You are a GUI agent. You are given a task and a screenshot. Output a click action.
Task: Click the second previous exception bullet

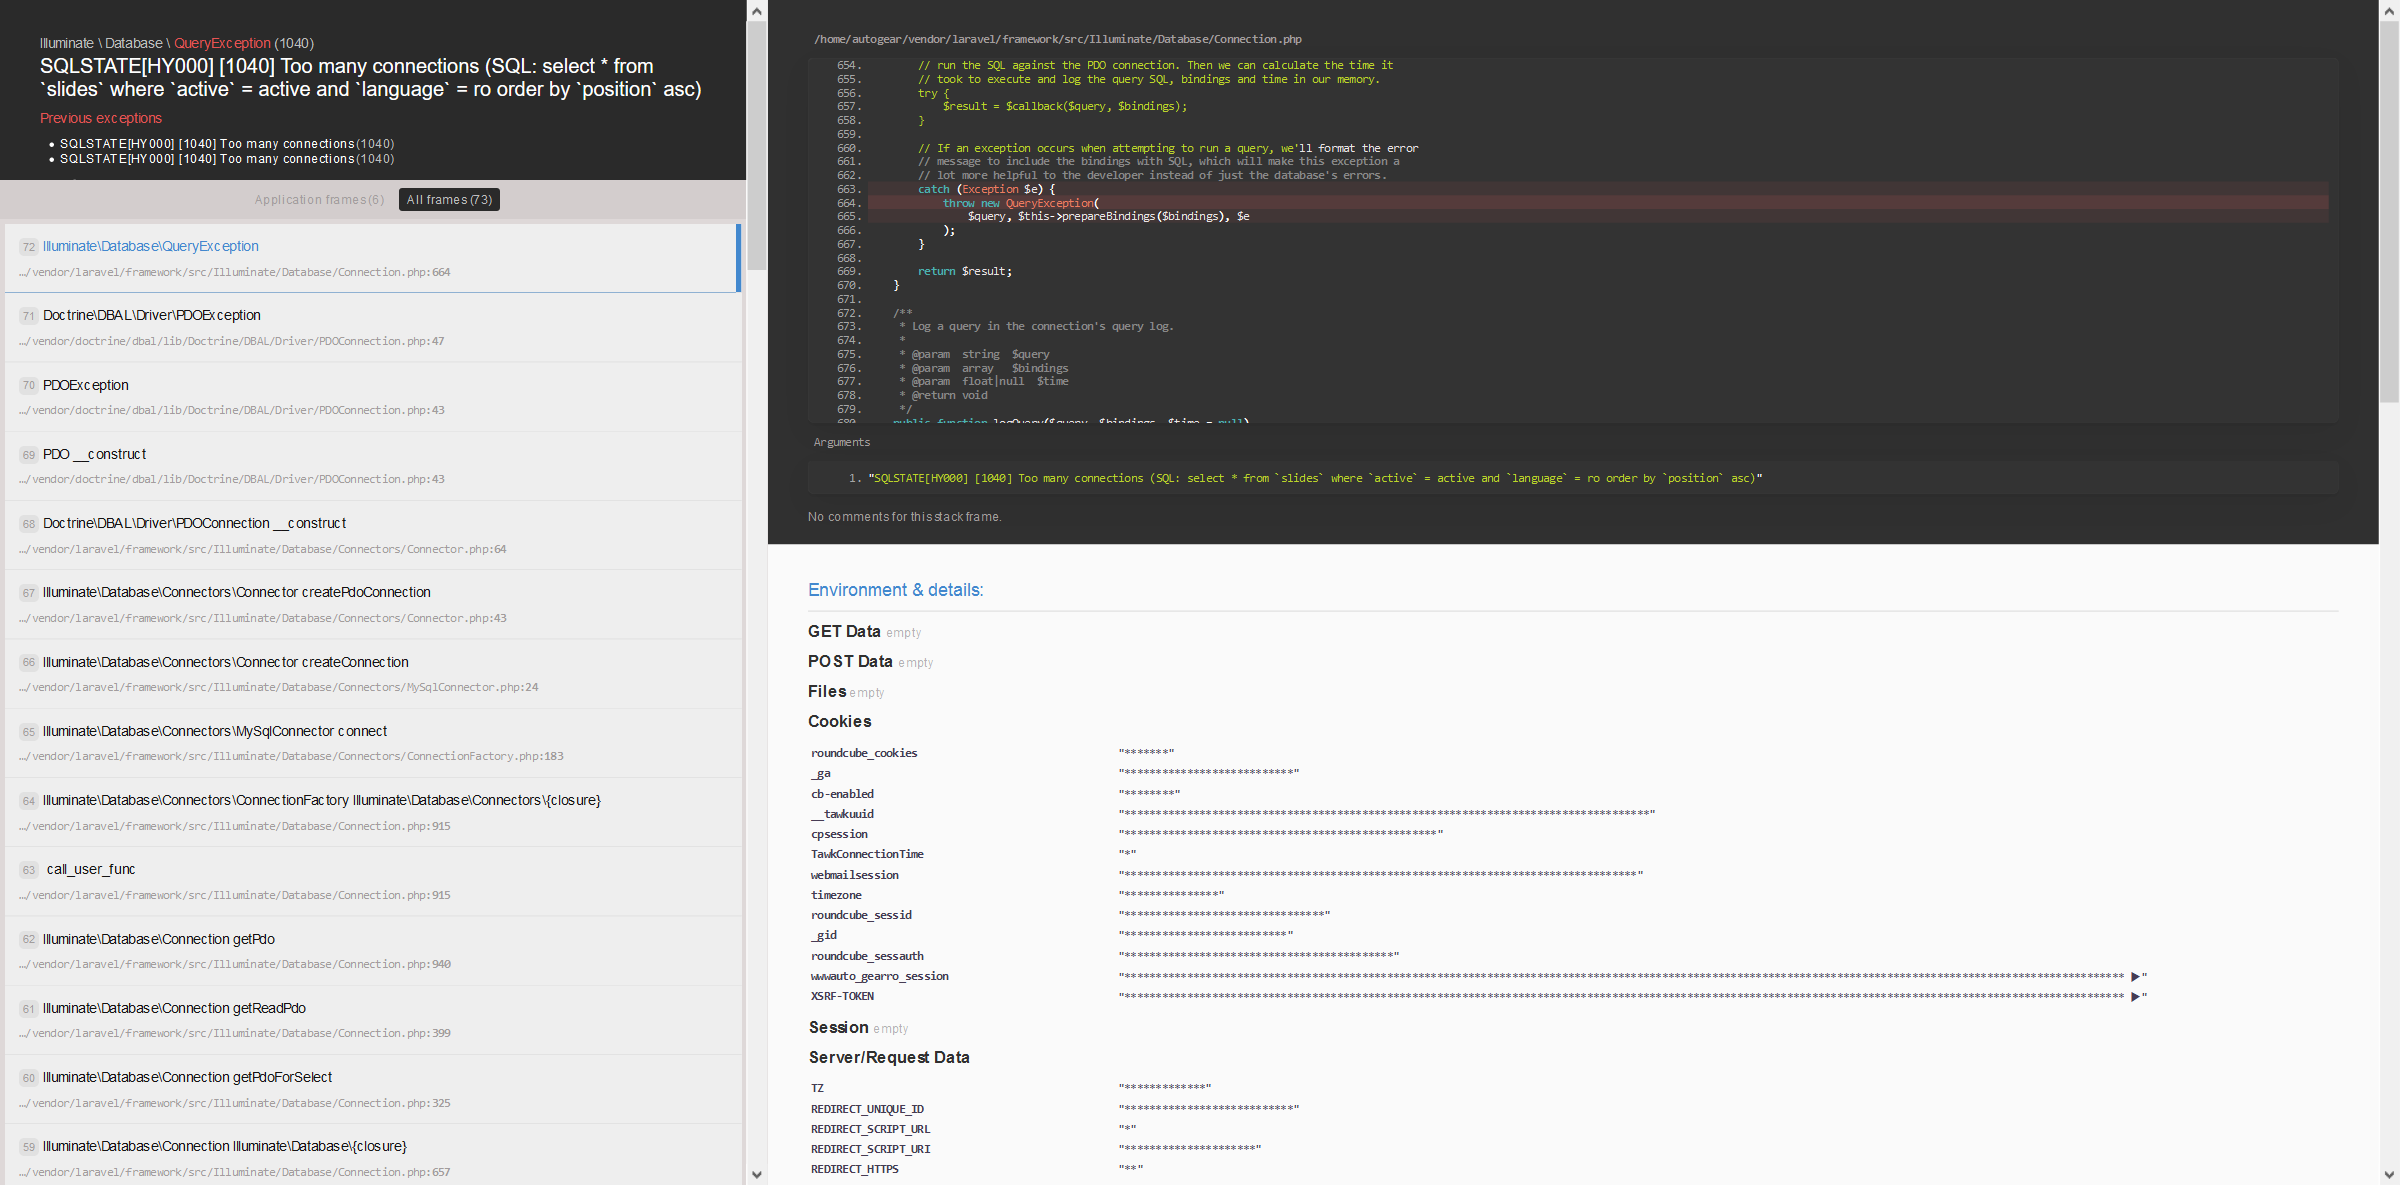coord(227,159)
